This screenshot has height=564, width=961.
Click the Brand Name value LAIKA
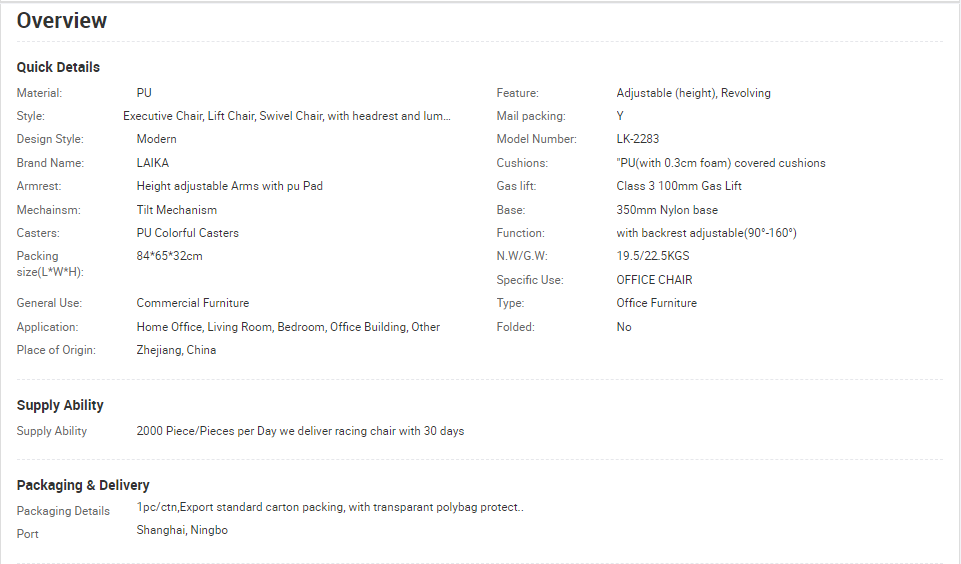pyautogui.click(x=153, y=163)
